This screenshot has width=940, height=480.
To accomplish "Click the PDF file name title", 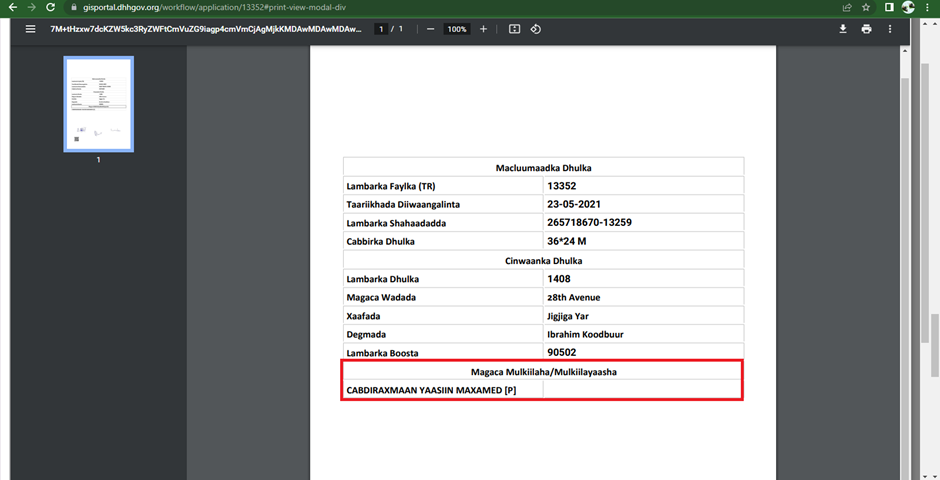I will (x=206, y=29).
